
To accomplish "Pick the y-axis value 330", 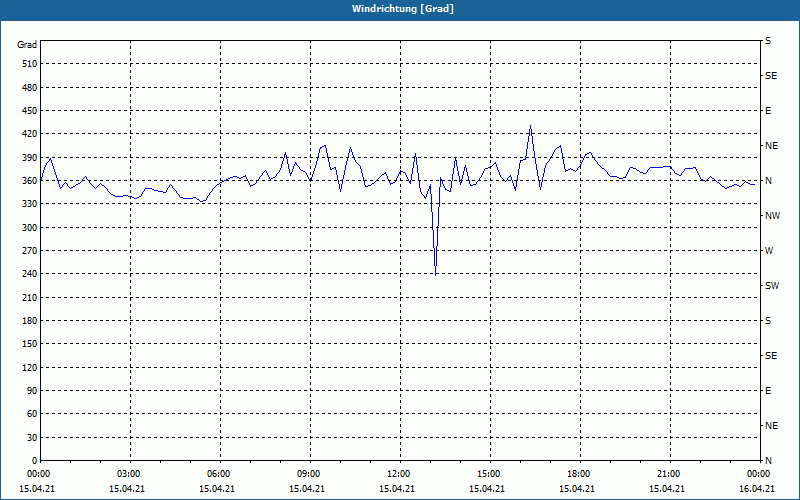I will click(30, 204).
